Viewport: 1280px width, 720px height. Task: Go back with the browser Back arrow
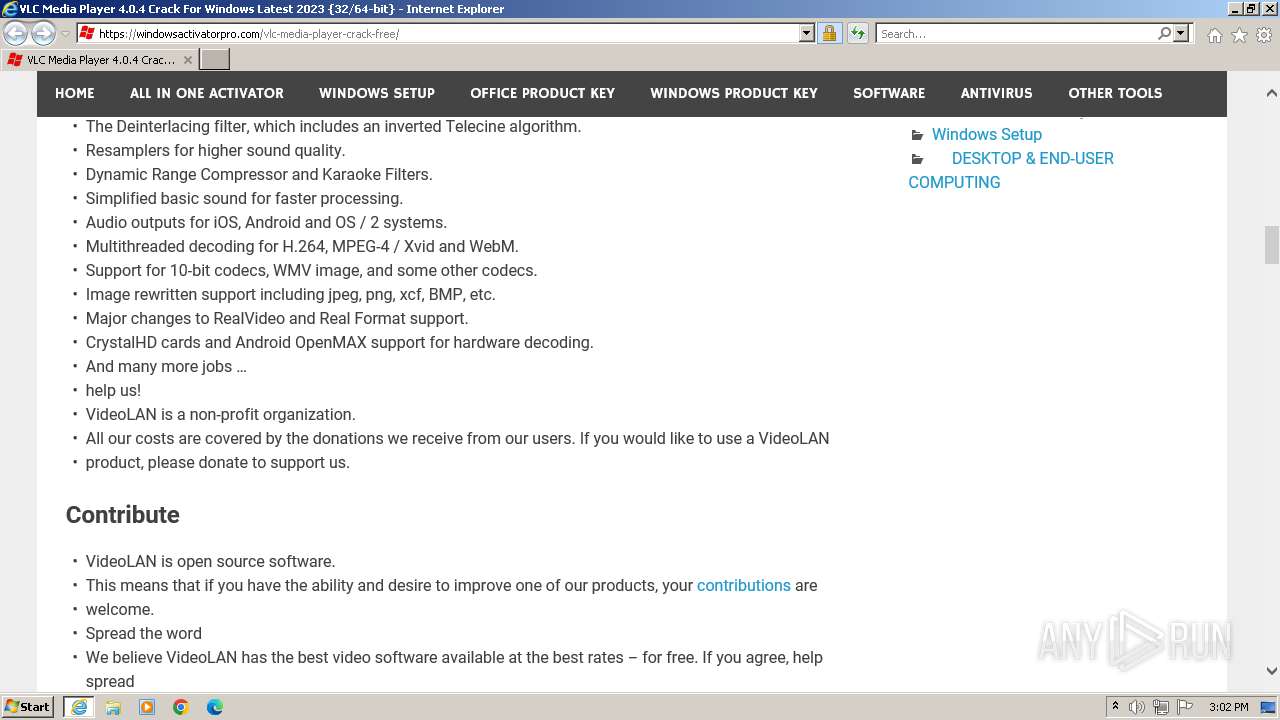(16, 33)
